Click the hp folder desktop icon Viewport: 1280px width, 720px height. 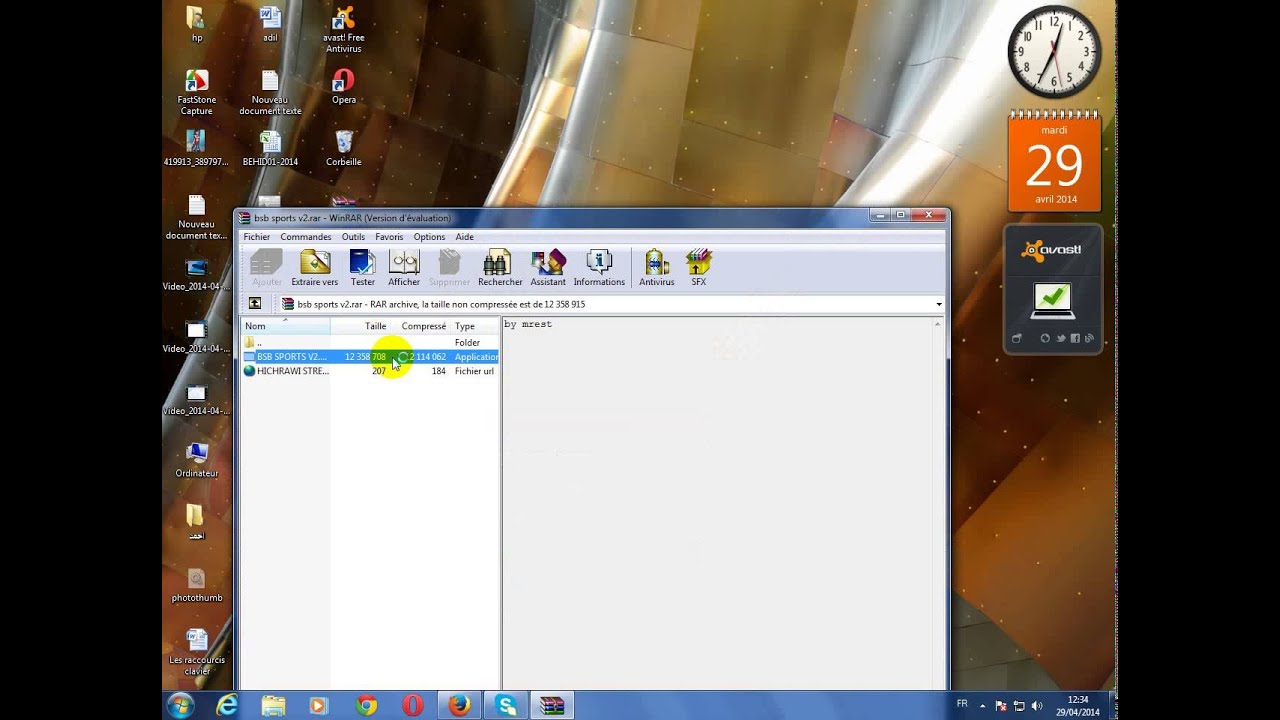point(196,25)
